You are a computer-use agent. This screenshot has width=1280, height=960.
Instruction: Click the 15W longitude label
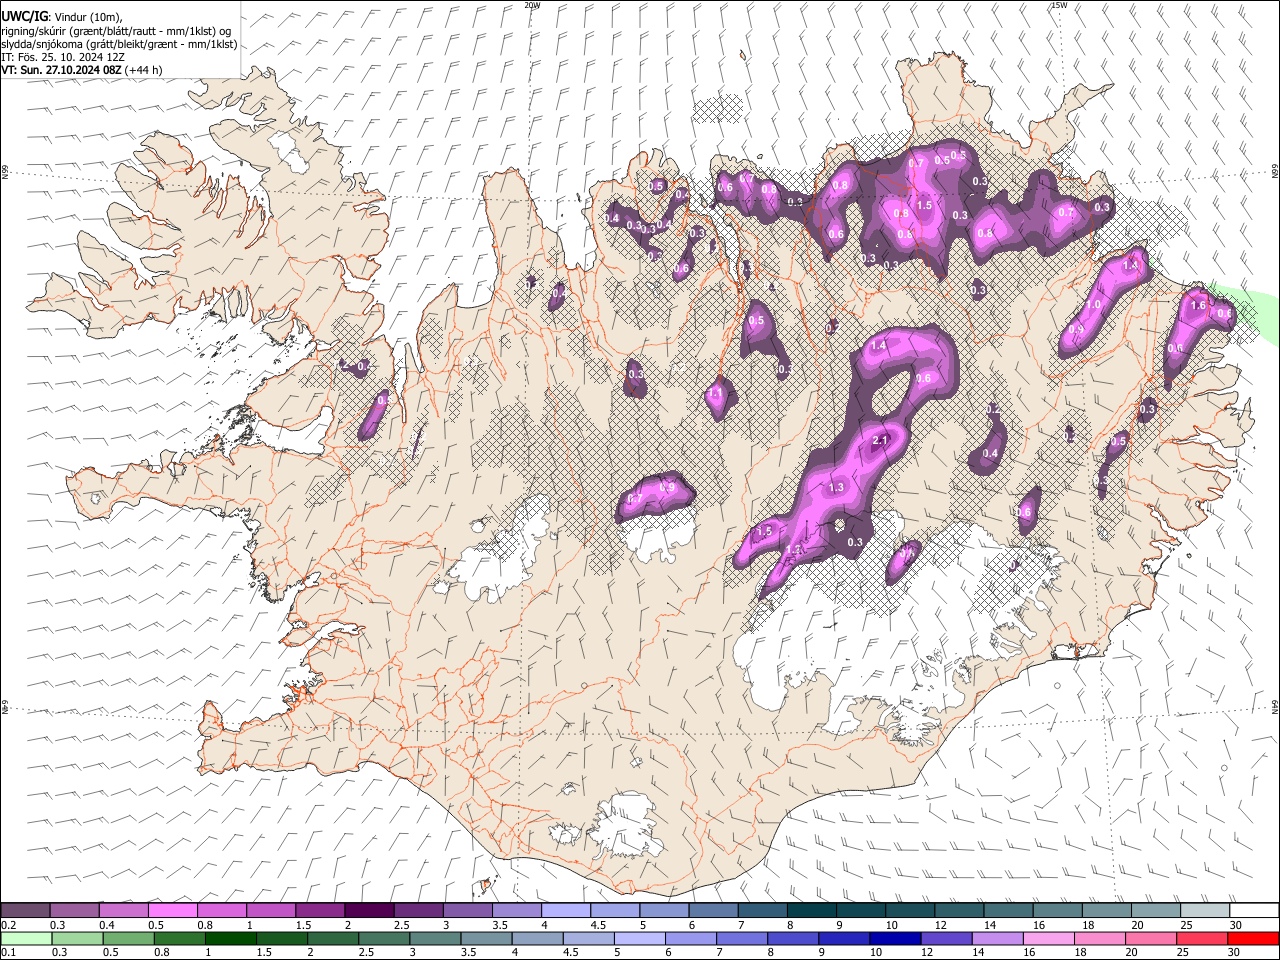(x=1058, y=5)
